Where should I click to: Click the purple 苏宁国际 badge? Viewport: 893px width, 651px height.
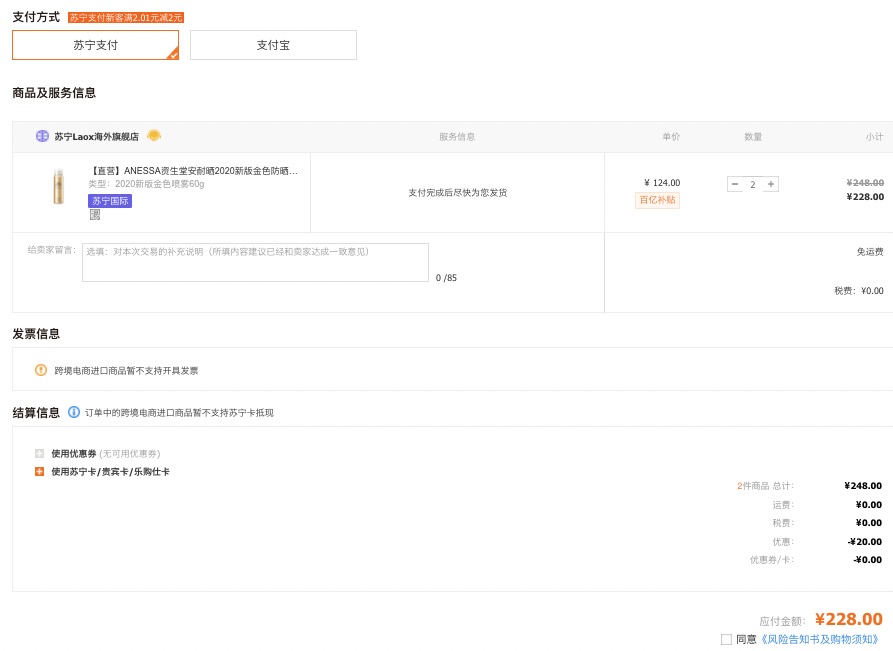pyautogui.click(x=110, y=200)
